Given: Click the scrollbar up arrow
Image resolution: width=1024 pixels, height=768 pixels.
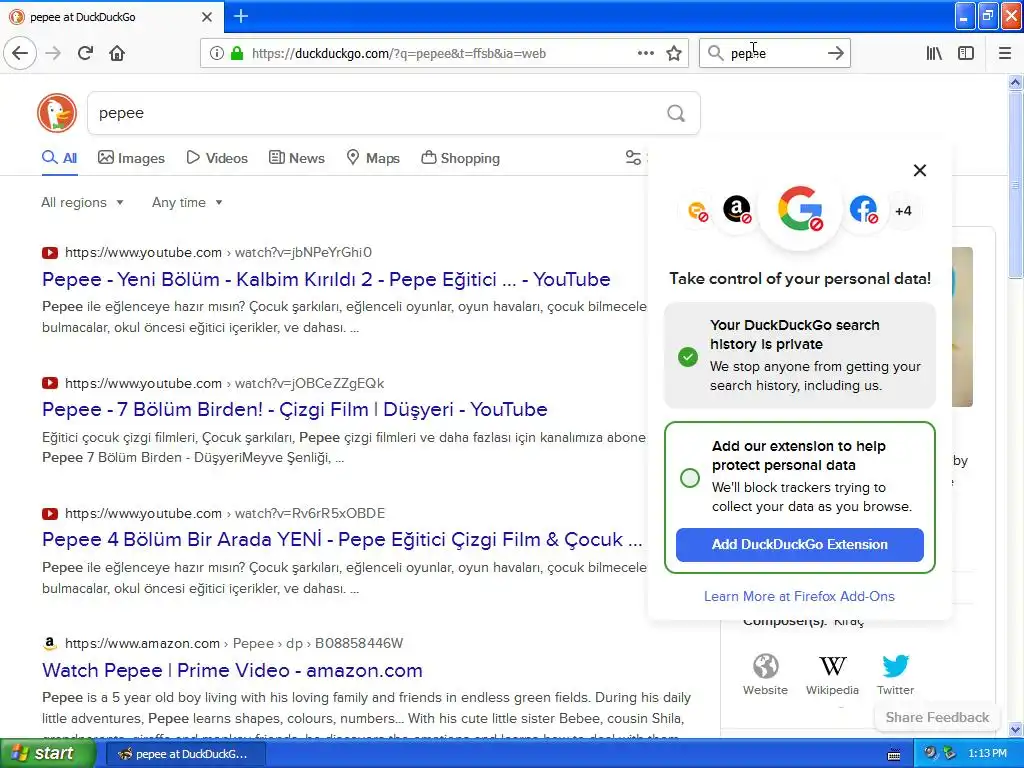Looking at the screenshot, I should 1016,82.
